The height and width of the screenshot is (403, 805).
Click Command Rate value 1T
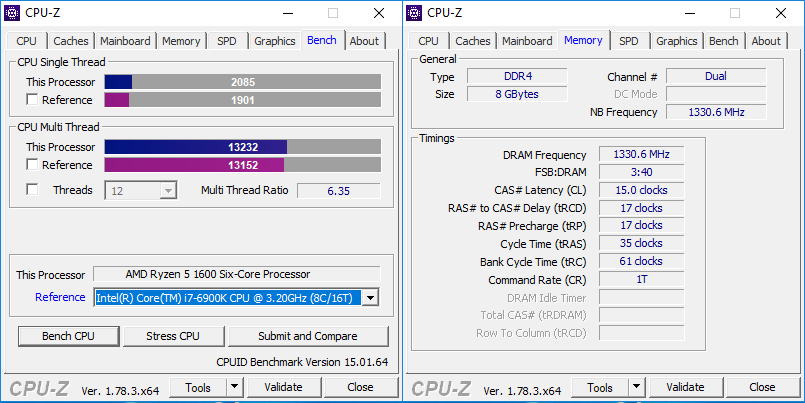click(642, 279)
